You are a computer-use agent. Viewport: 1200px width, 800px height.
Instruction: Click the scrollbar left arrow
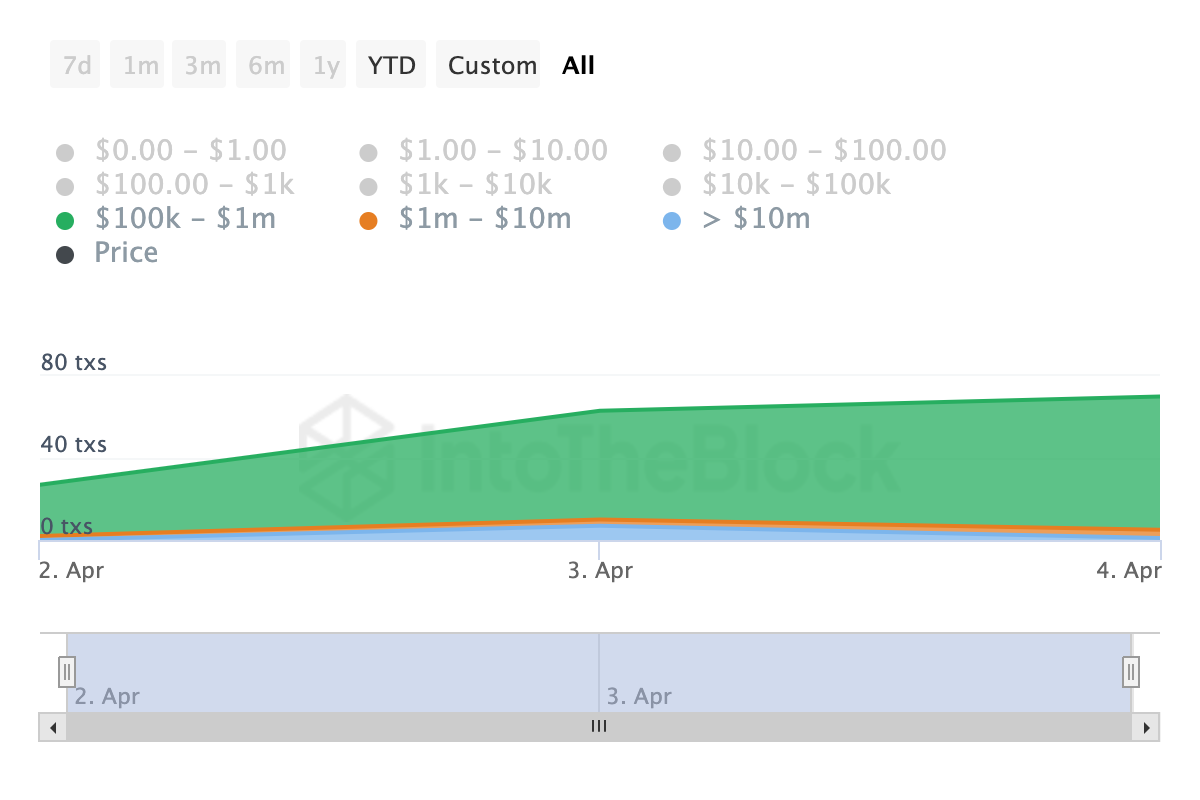click(x=53, y=727)
